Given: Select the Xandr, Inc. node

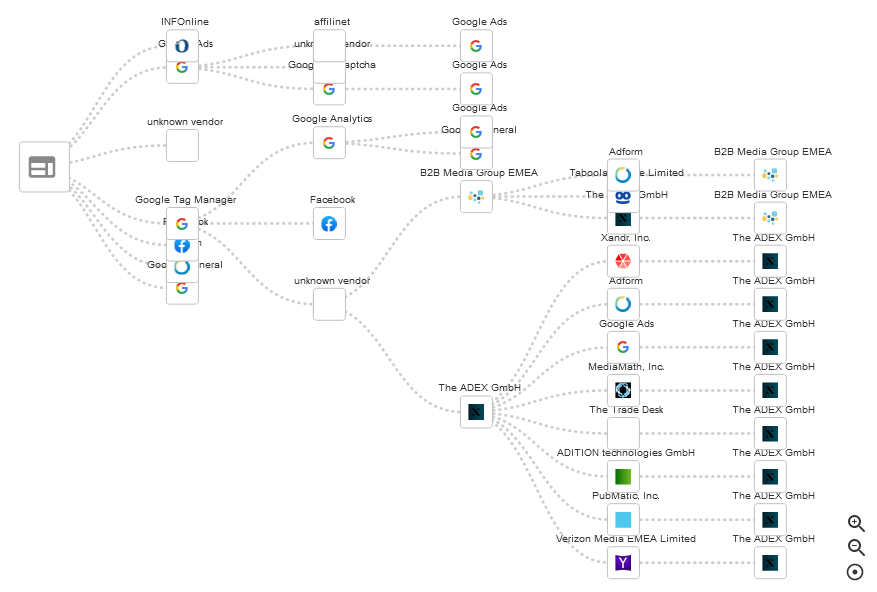Looking at the screenshot, I should coord(624,261).
